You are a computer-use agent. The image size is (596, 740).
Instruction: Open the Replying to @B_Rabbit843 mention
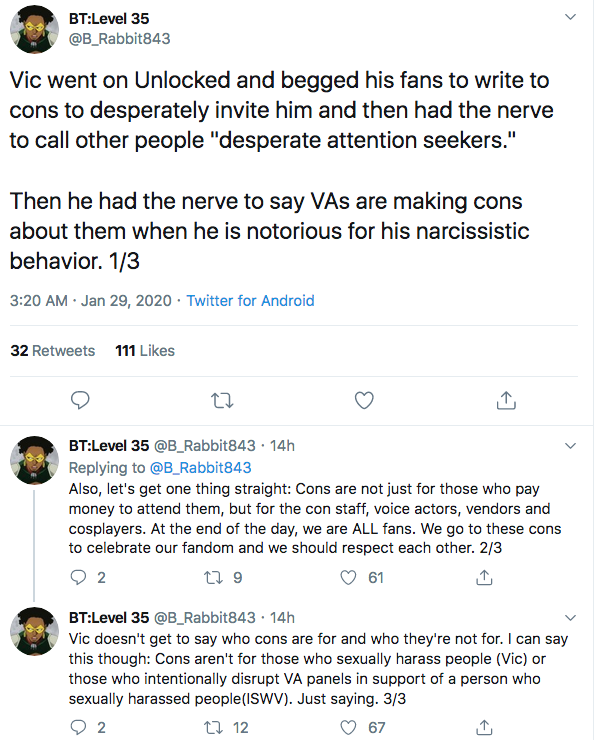pos(201,468)
